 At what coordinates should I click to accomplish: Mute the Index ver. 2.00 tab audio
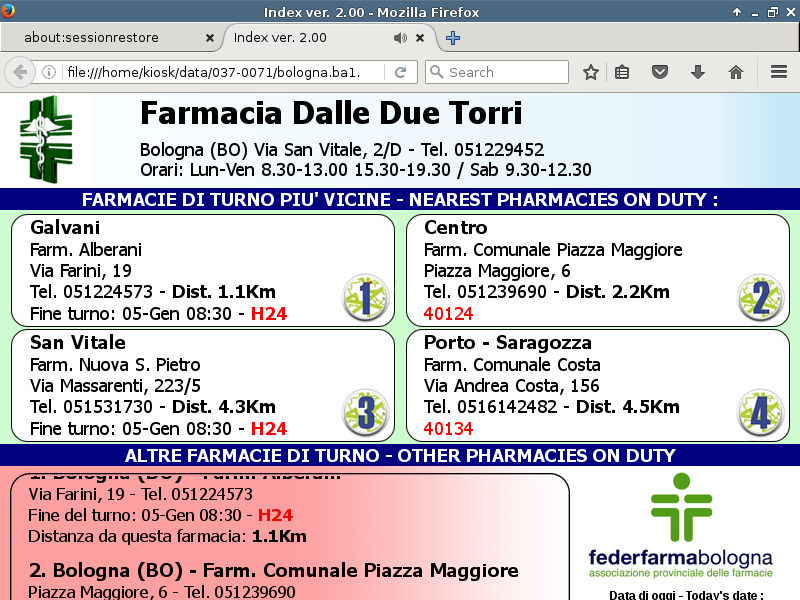(x=400, y=38)
